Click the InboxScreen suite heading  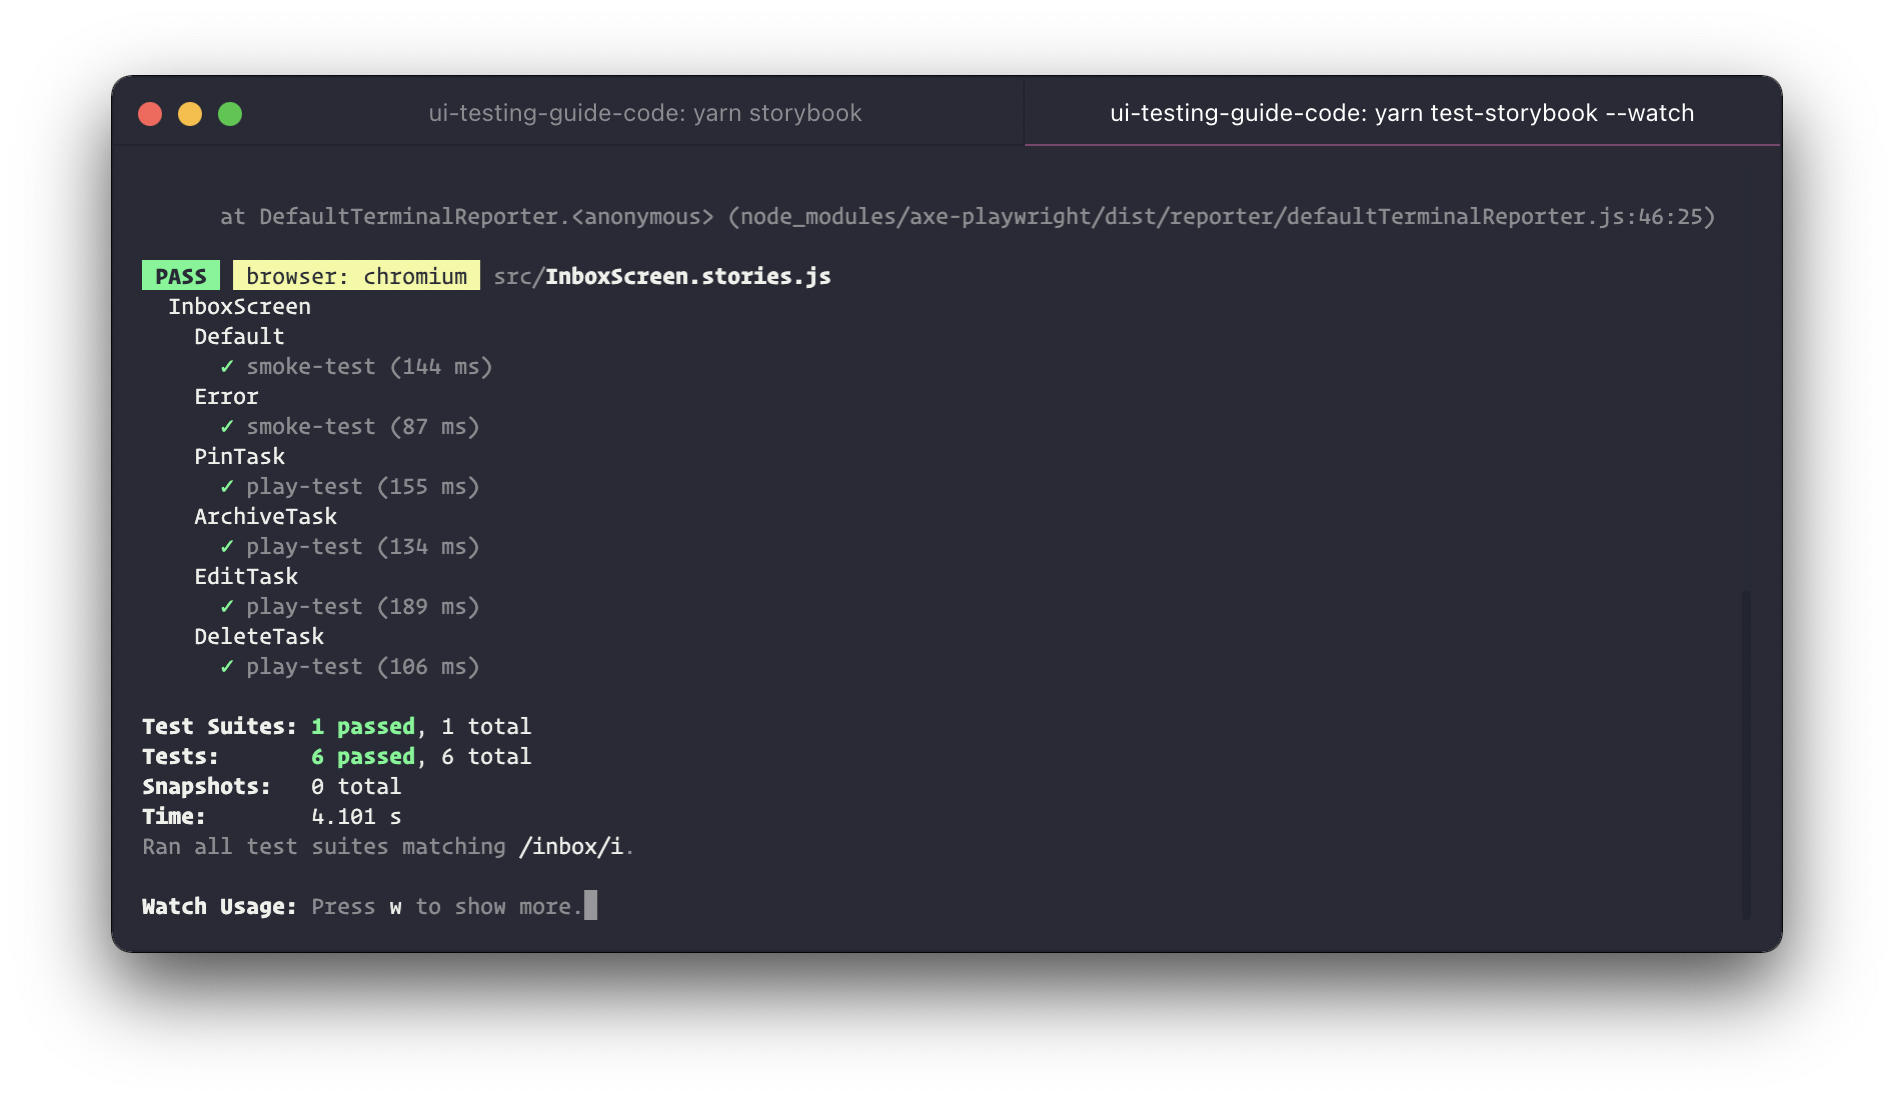[239, 307]
